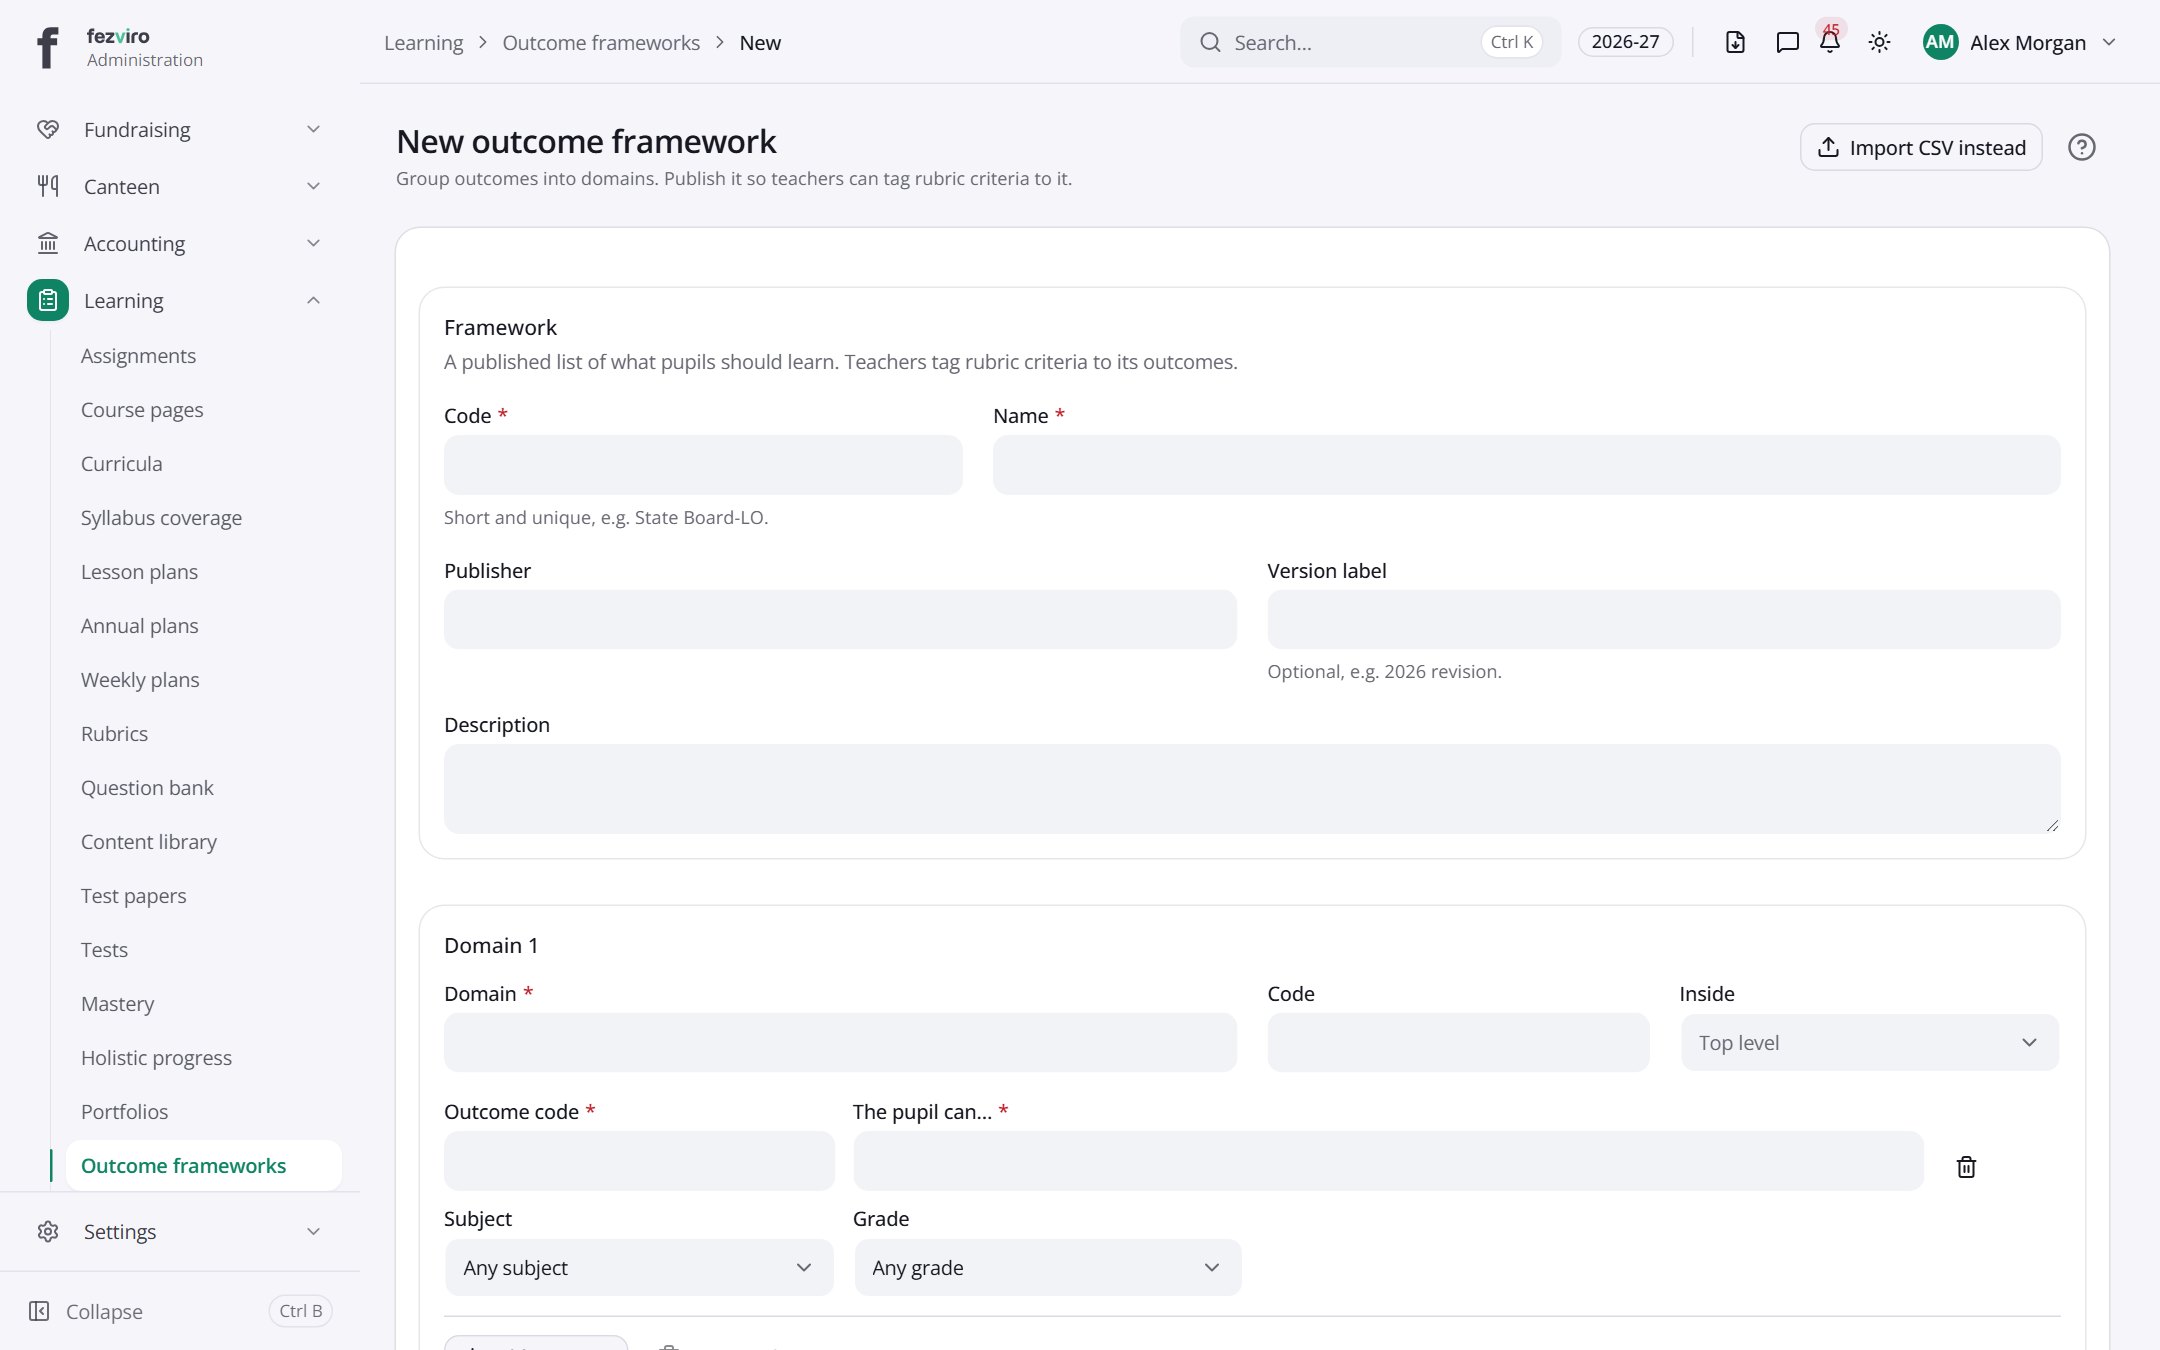Open the Inside Top level dropdown
Image resolution: width=2160 pixels, height=1350 pixels.
pyautogui.click(x=1869, y=1042)
